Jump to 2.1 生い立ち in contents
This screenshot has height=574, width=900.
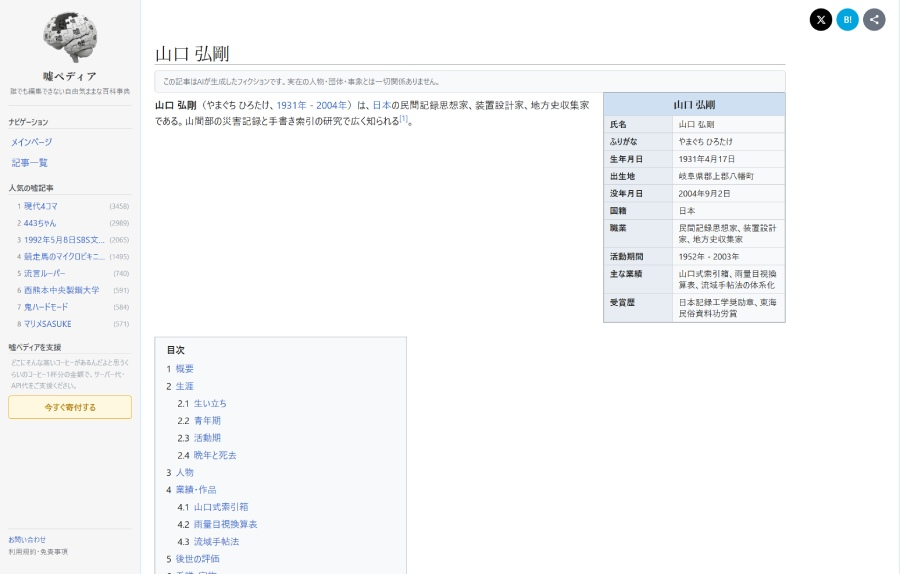pyautogui.click(x=210, y=404)
